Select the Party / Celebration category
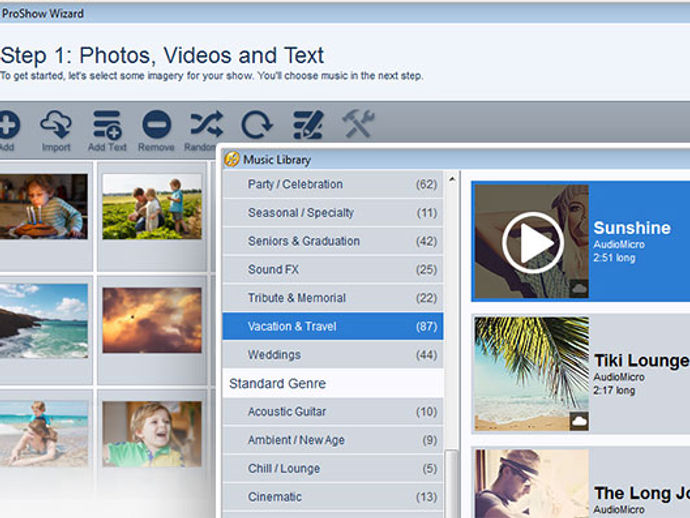The height and width of the screenshot is (518, 690). [333, 184]
